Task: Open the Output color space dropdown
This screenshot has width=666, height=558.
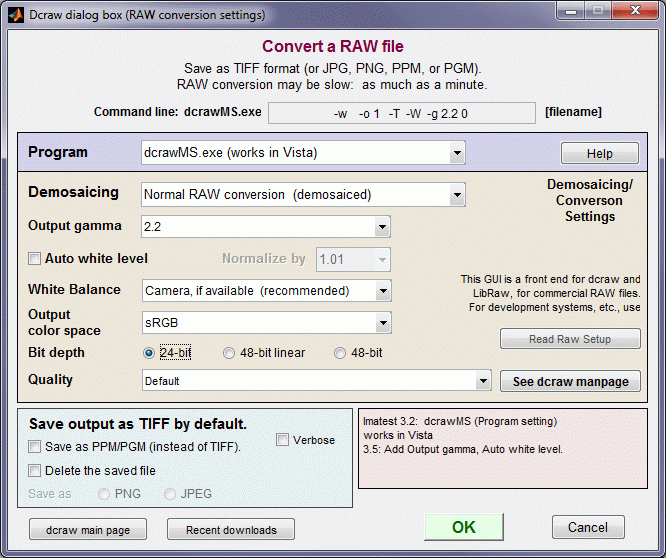Action: point(266,322)
